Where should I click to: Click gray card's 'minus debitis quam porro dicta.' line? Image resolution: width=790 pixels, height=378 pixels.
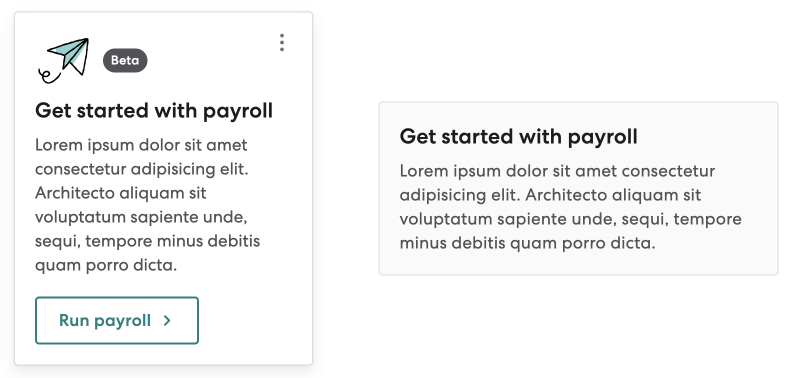pos(528,243)
